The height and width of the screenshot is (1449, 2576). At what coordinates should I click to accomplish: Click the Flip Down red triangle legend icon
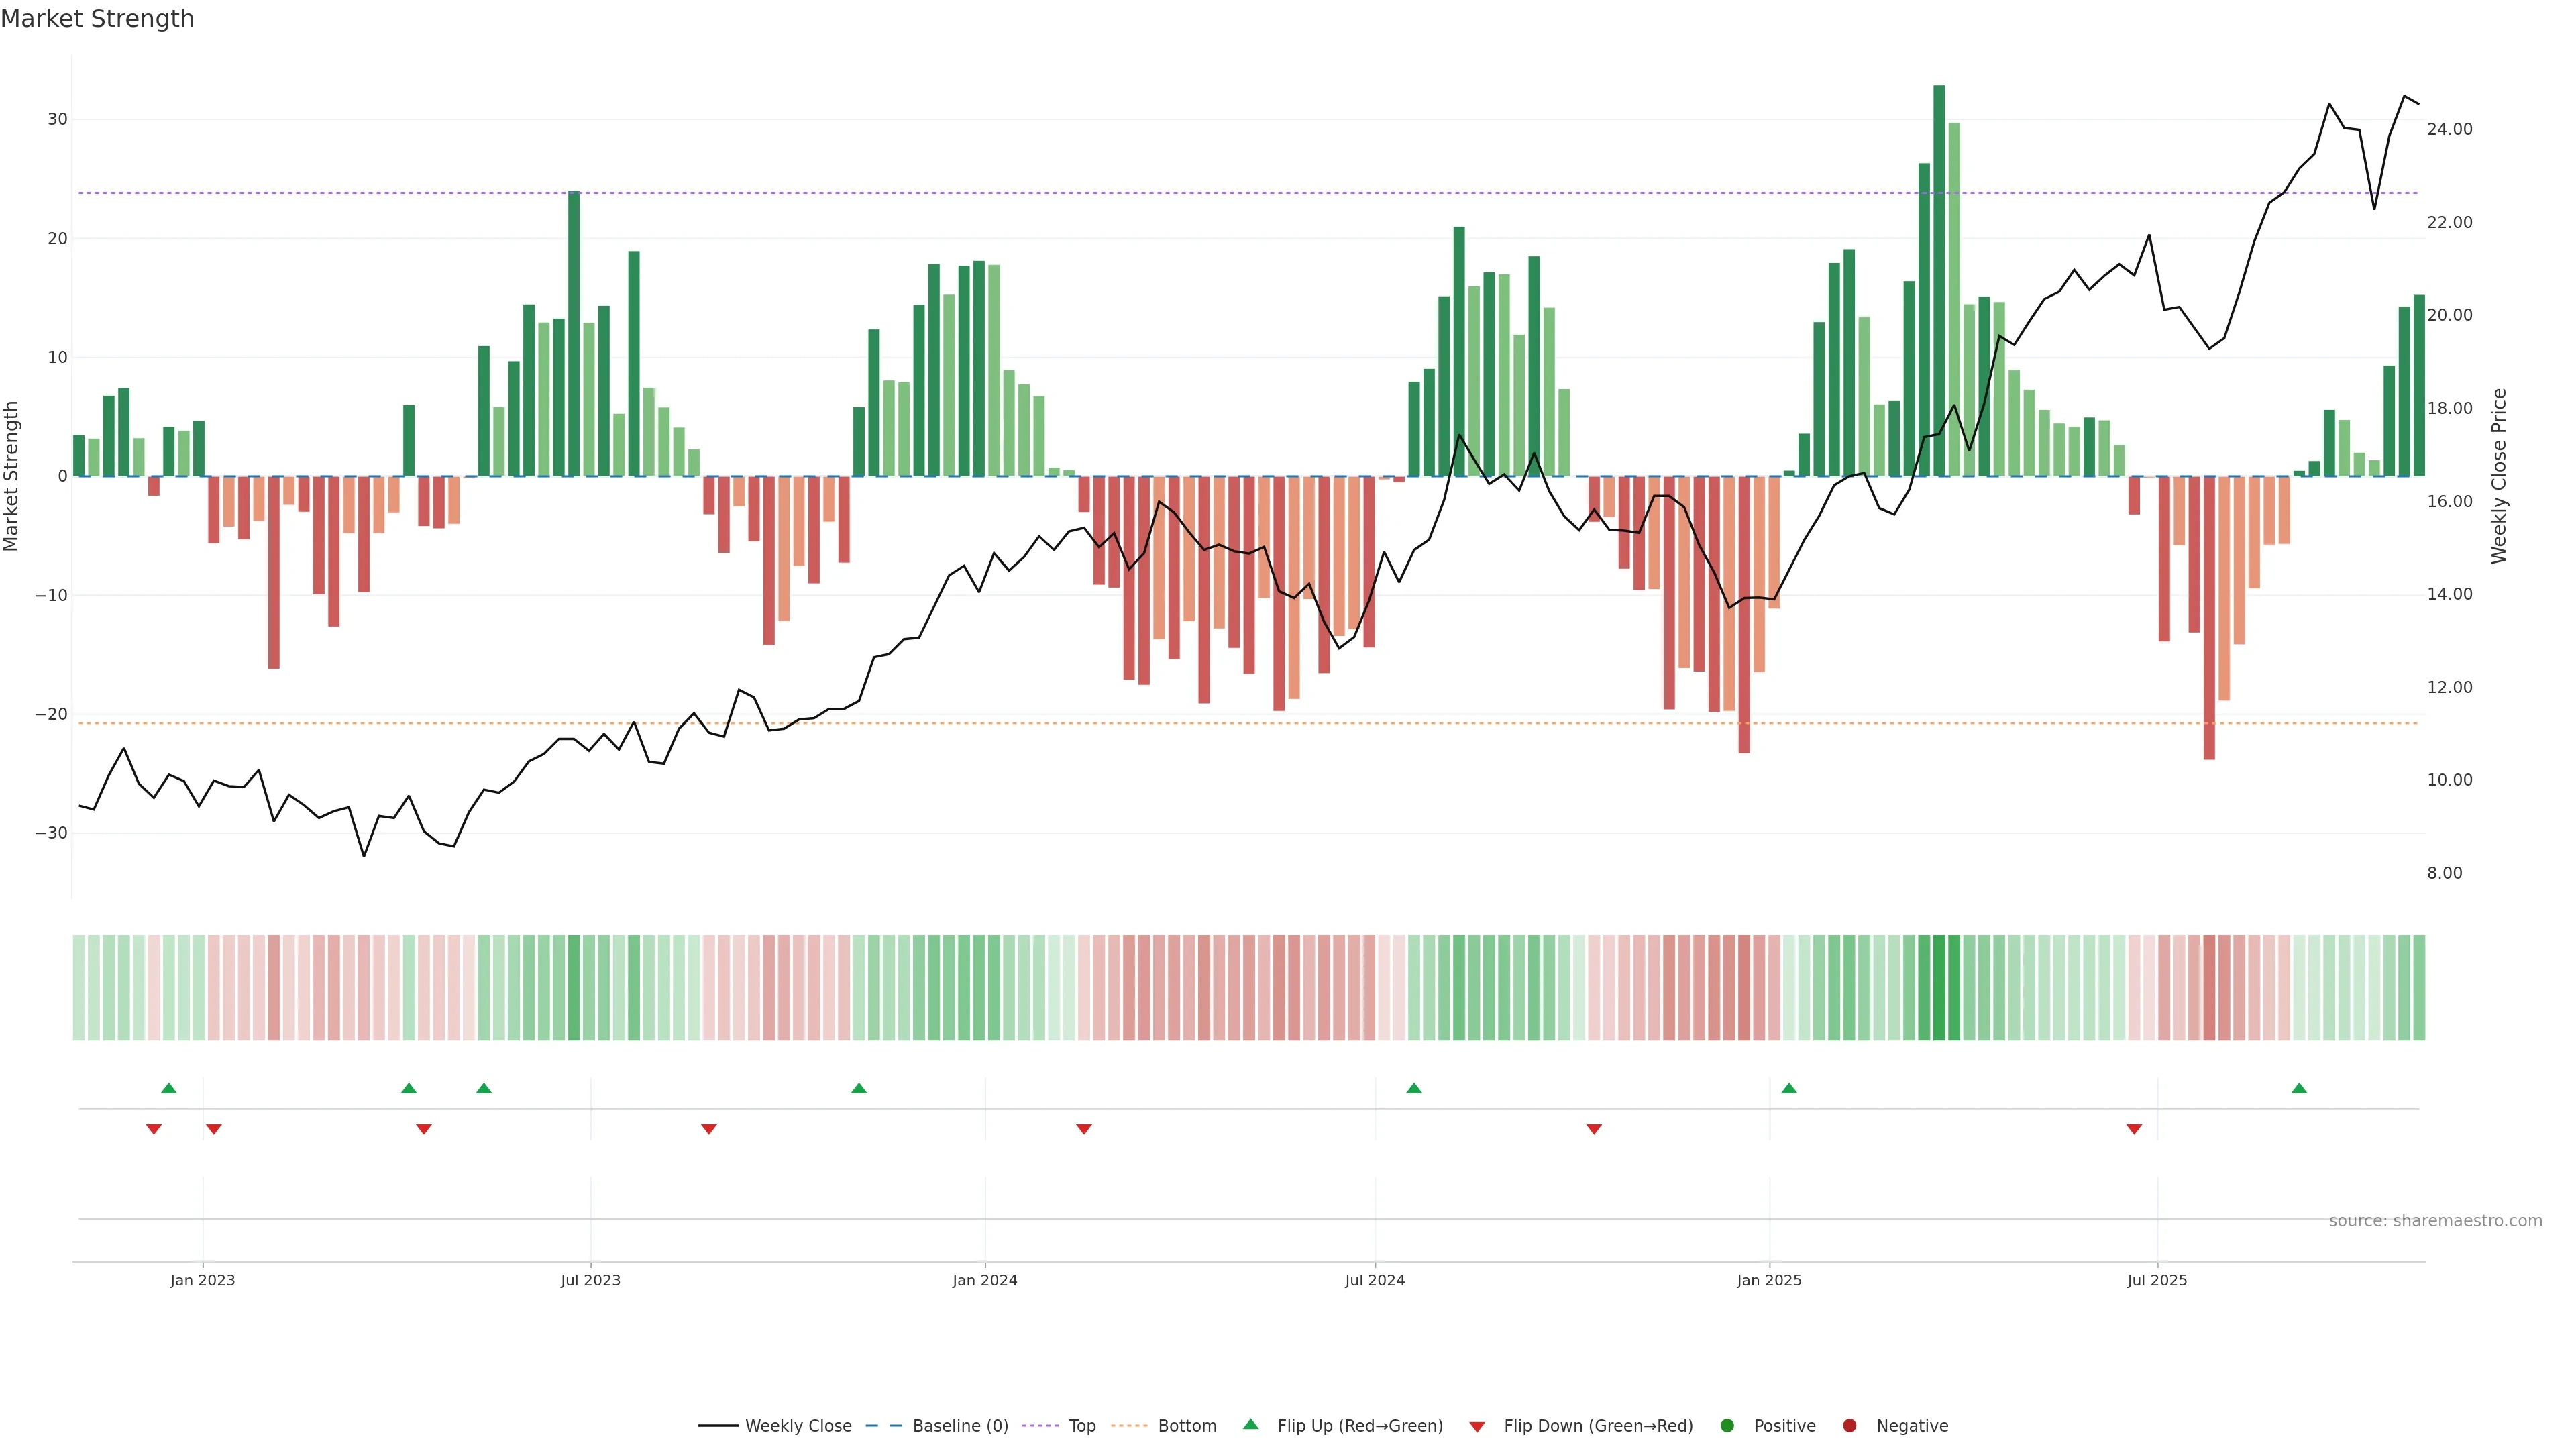1477,1427
